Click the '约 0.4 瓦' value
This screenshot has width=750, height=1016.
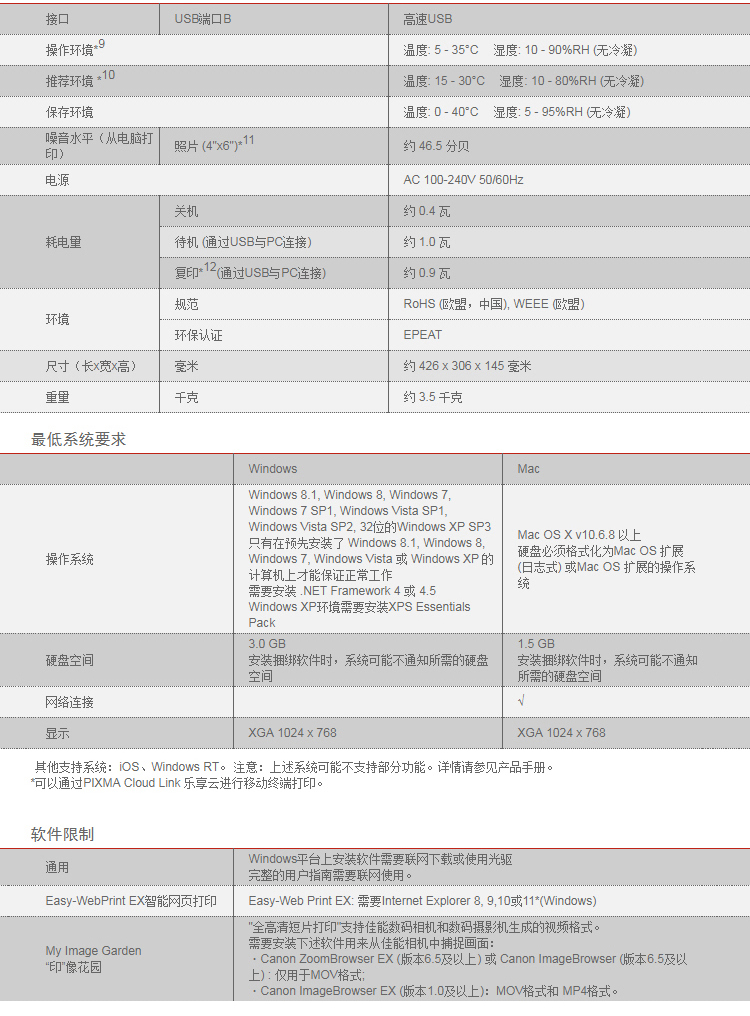point(427,212)
